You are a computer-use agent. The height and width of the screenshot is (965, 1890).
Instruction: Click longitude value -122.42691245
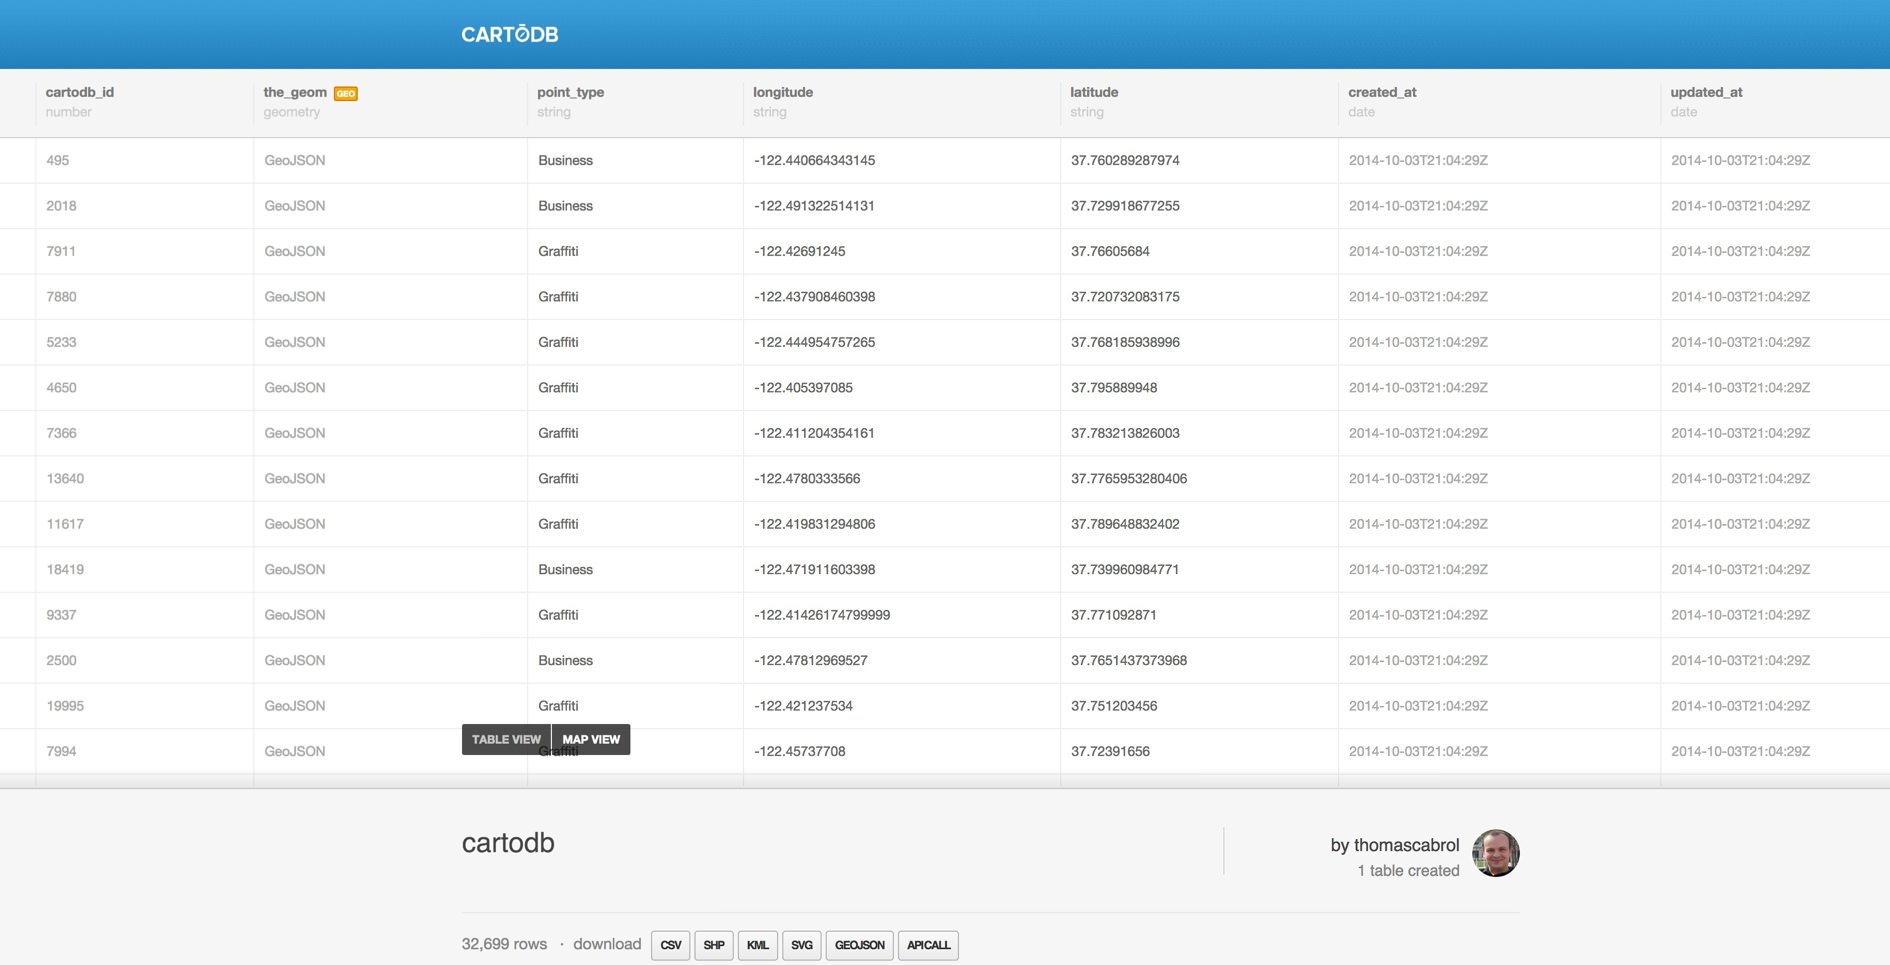[800, 251]
